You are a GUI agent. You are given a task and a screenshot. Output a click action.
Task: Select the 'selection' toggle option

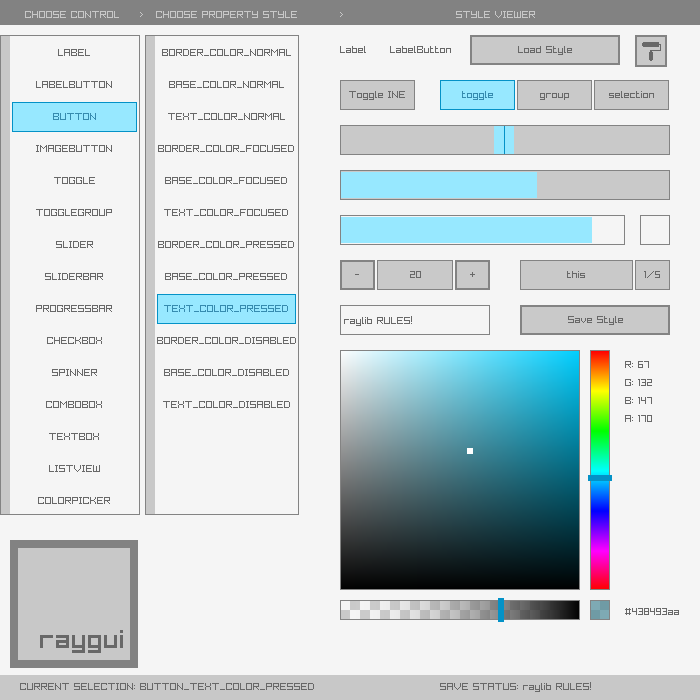631,95
